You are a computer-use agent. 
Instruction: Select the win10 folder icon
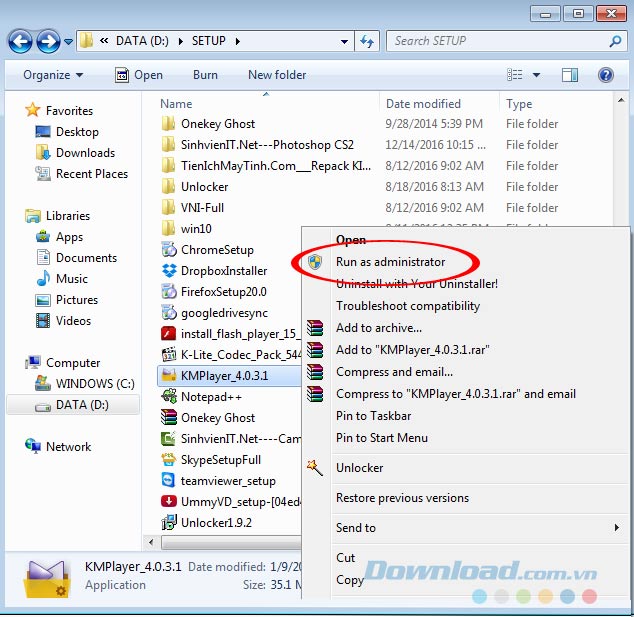point(168,229)
